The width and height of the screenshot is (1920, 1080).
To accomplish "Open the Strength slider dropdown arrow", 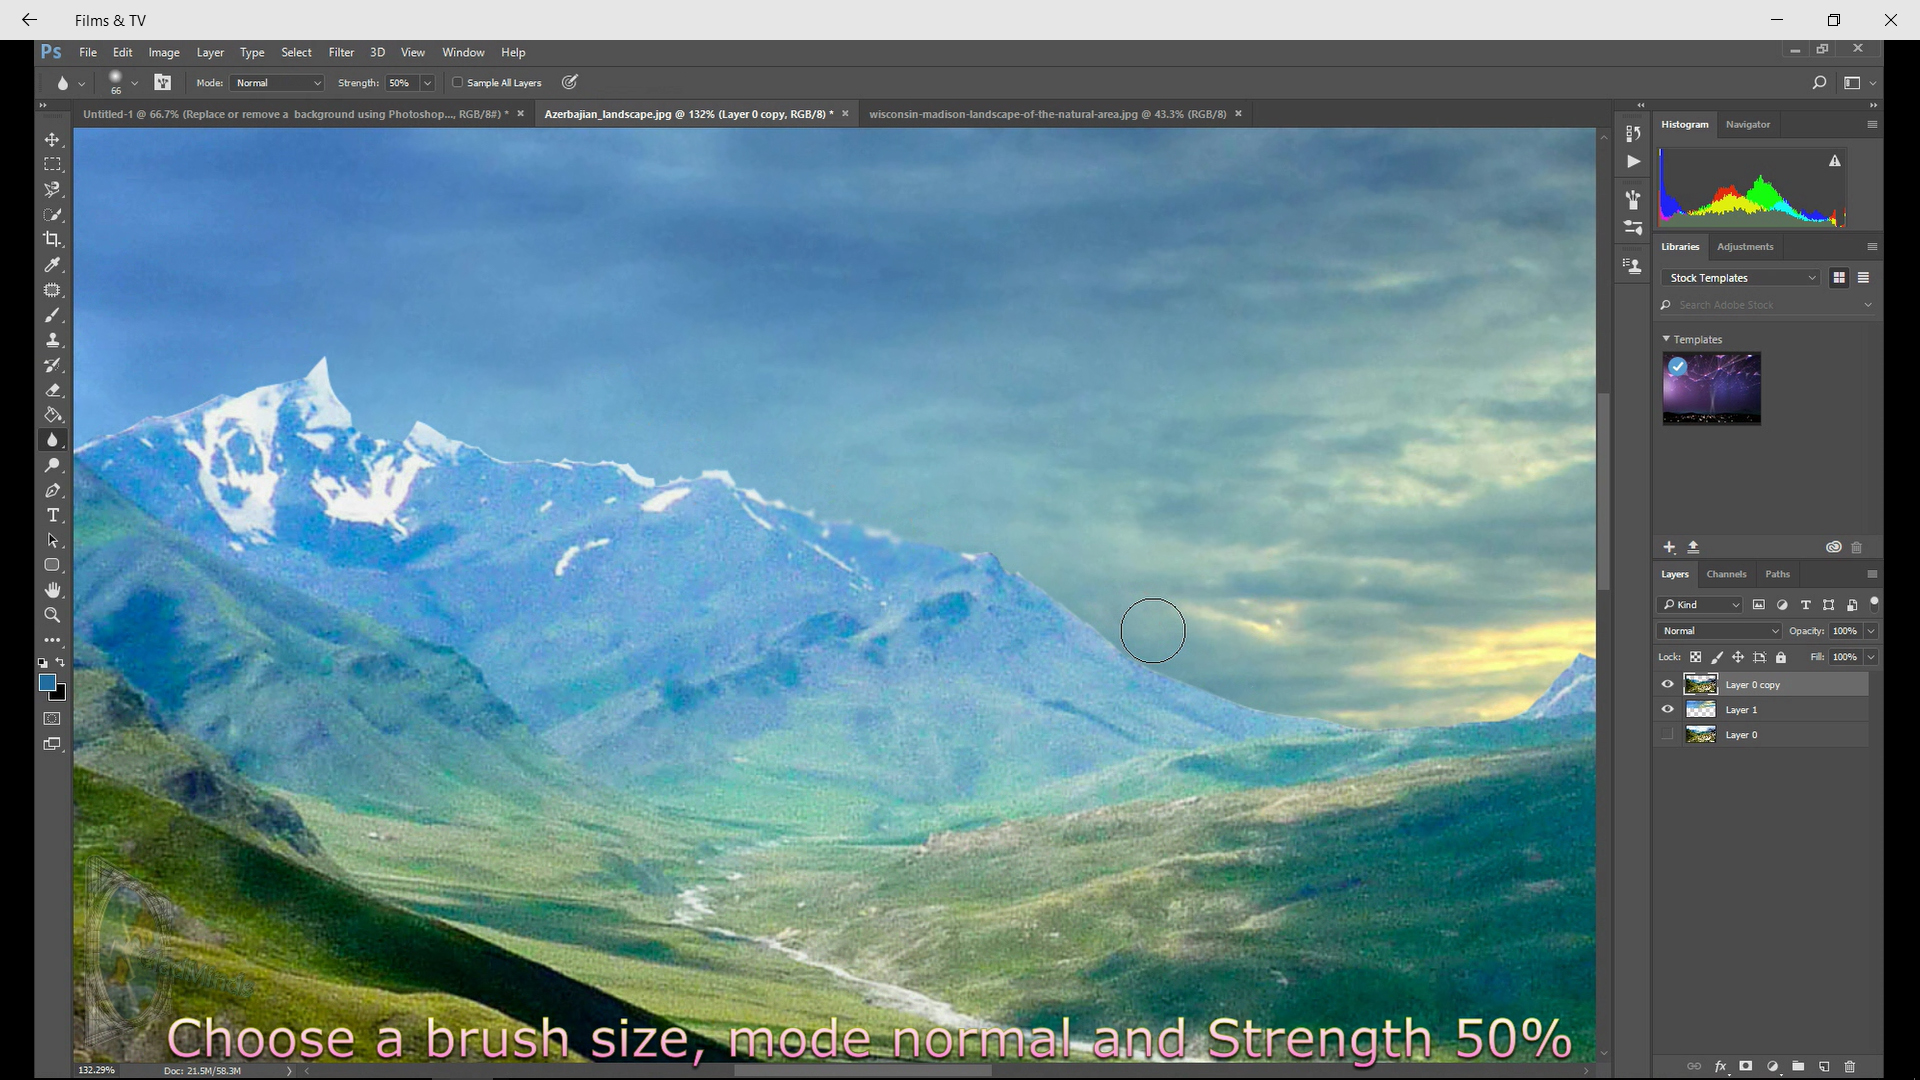I will click(427, 83).
